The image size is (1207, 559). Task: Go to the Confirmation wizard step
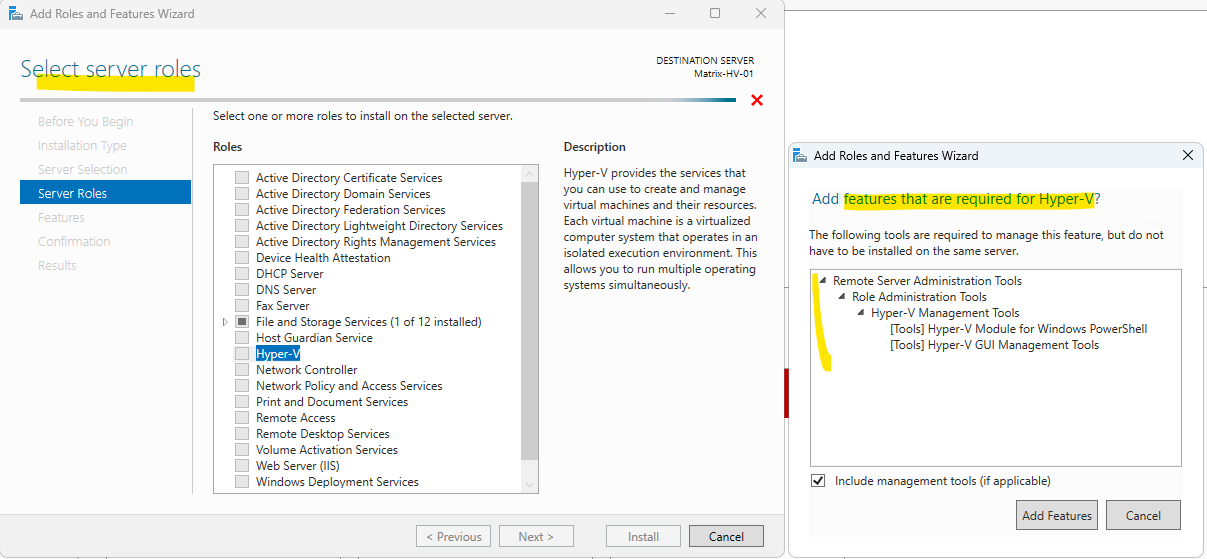point(74,241)
